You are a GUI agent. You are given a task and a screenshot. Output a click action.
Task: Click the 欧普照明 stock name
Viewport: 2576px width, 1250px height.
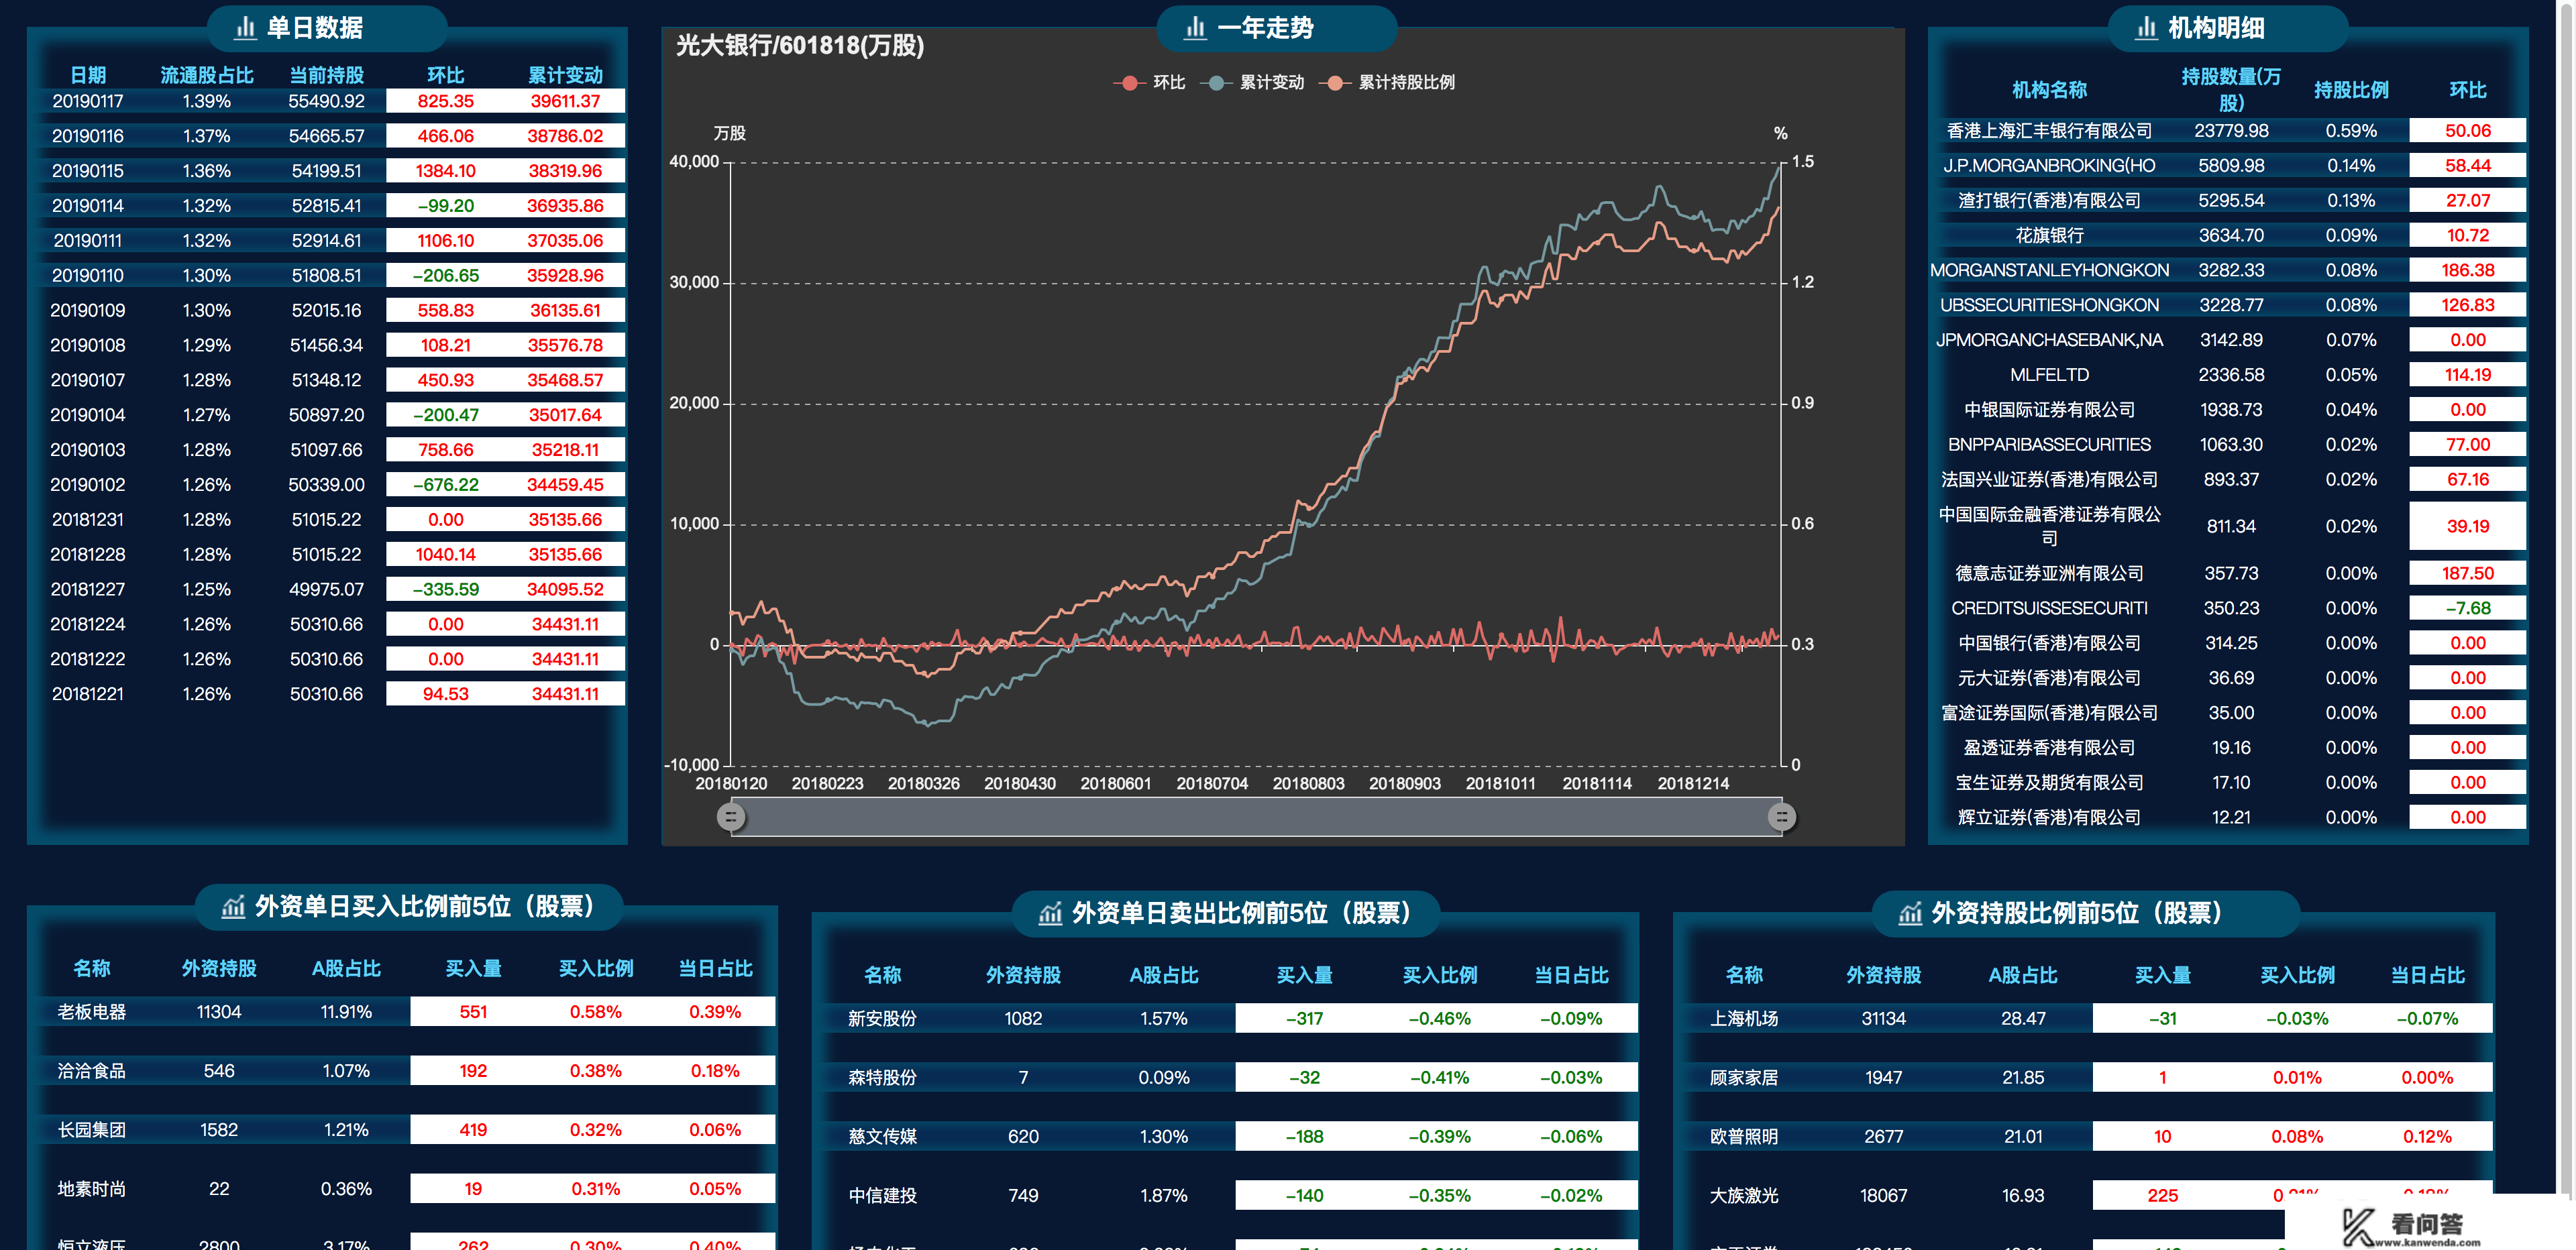coord(1744,1137)
